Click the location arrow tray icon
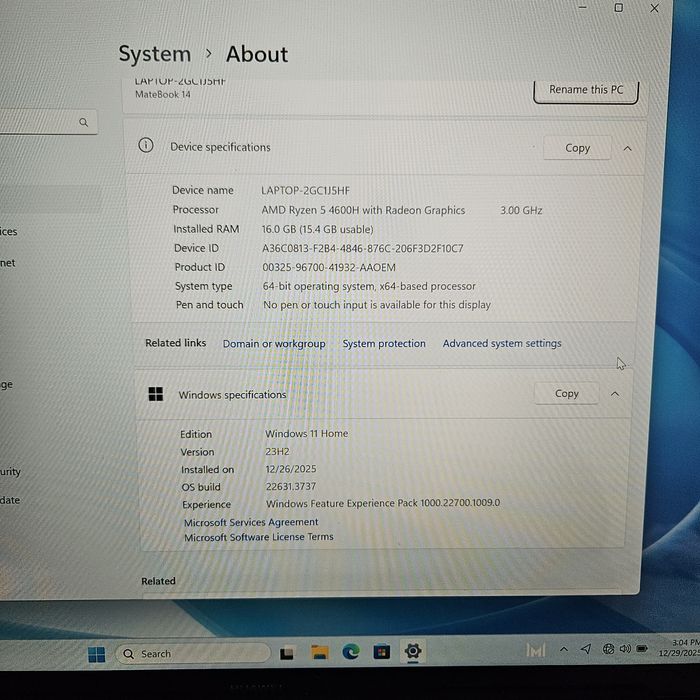The height and width of the screenshot is (700, 700). (586, 649)
